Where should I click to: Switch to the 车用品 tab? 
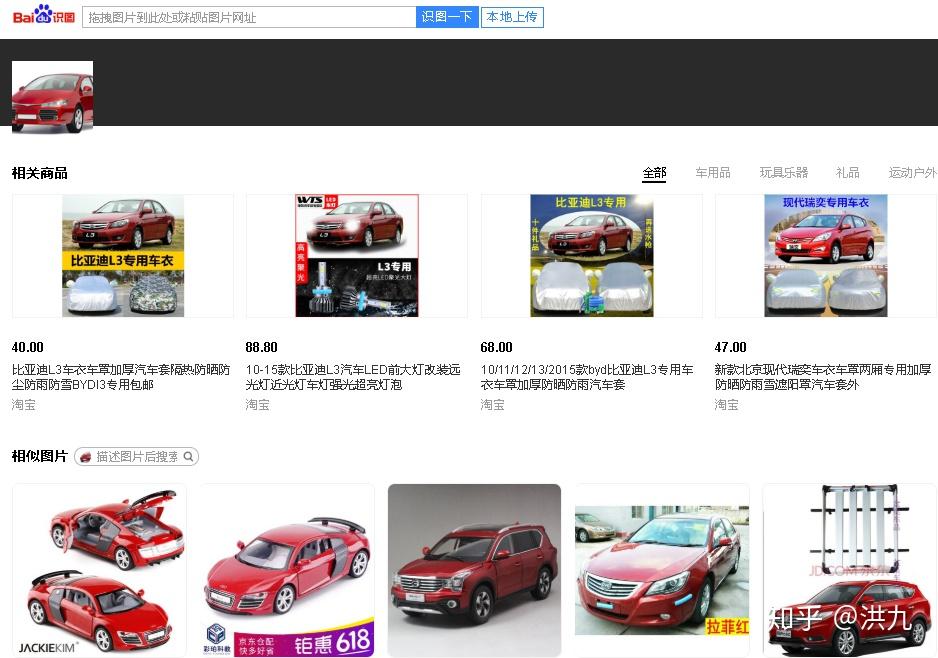712,173
